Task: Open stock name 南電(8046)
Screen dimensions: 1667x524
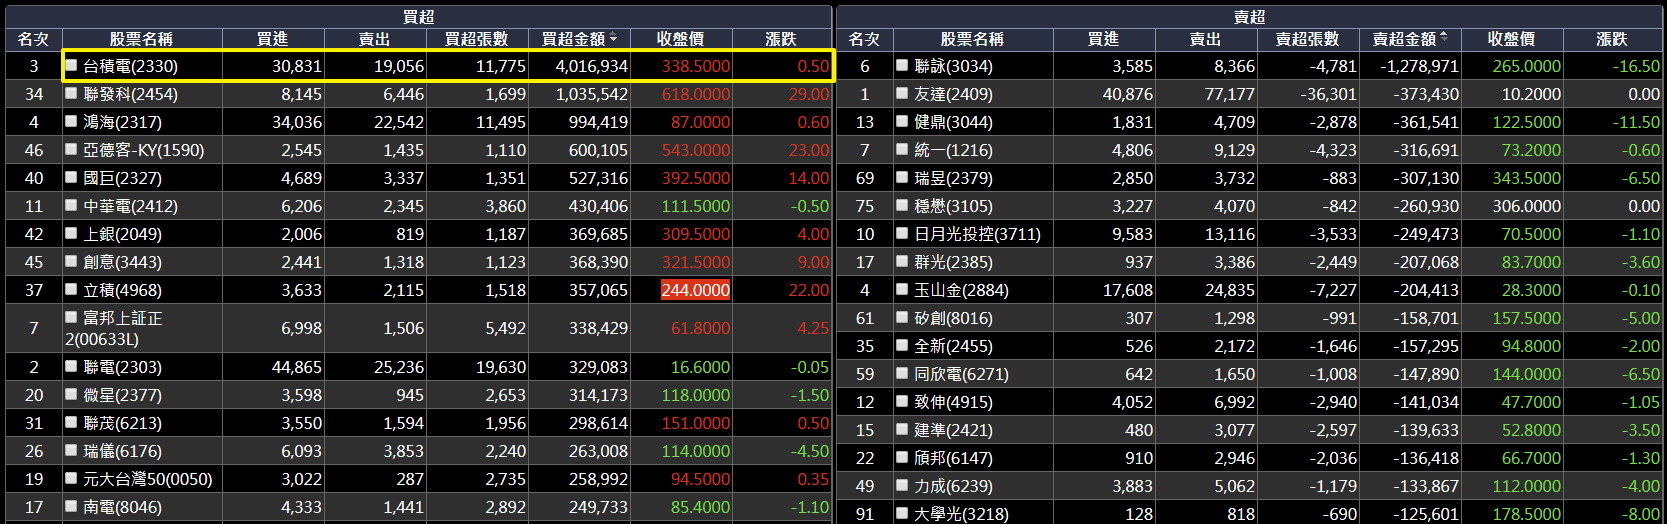Action: pyautogui.click(x=122, y=507)
